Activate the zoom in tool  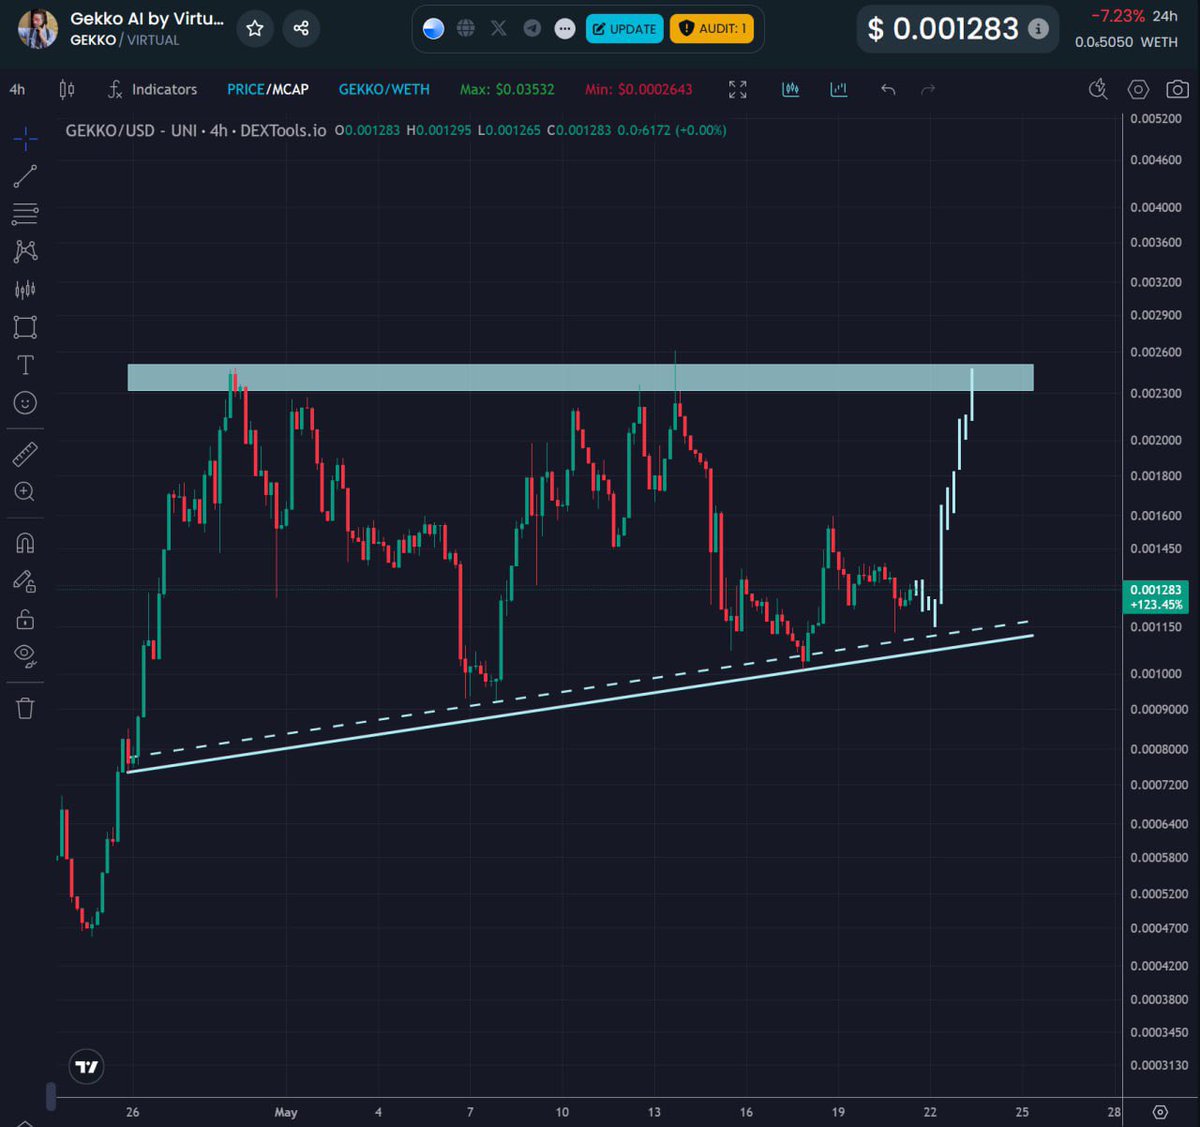pyautogui.click(x=25, y=491)
